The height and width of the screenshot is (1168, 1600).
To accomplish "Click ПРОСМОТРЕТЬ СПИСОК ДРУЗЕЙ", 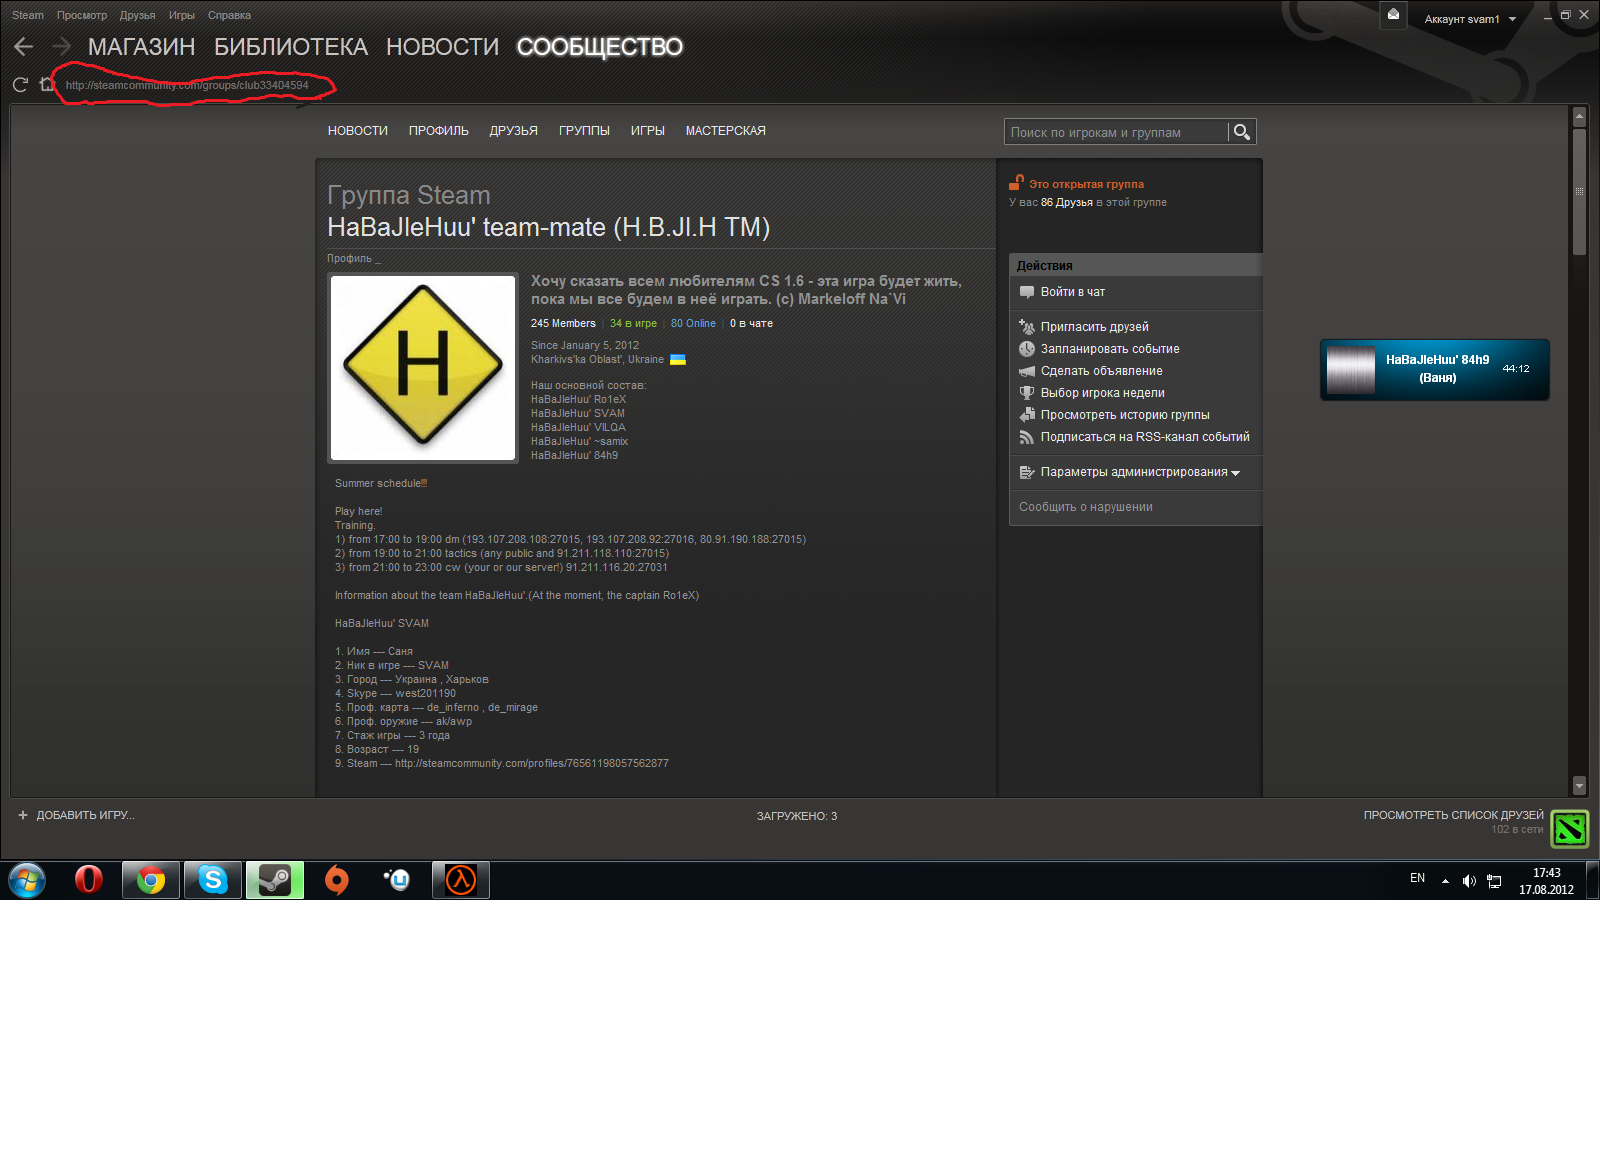I will [1454, 815].
